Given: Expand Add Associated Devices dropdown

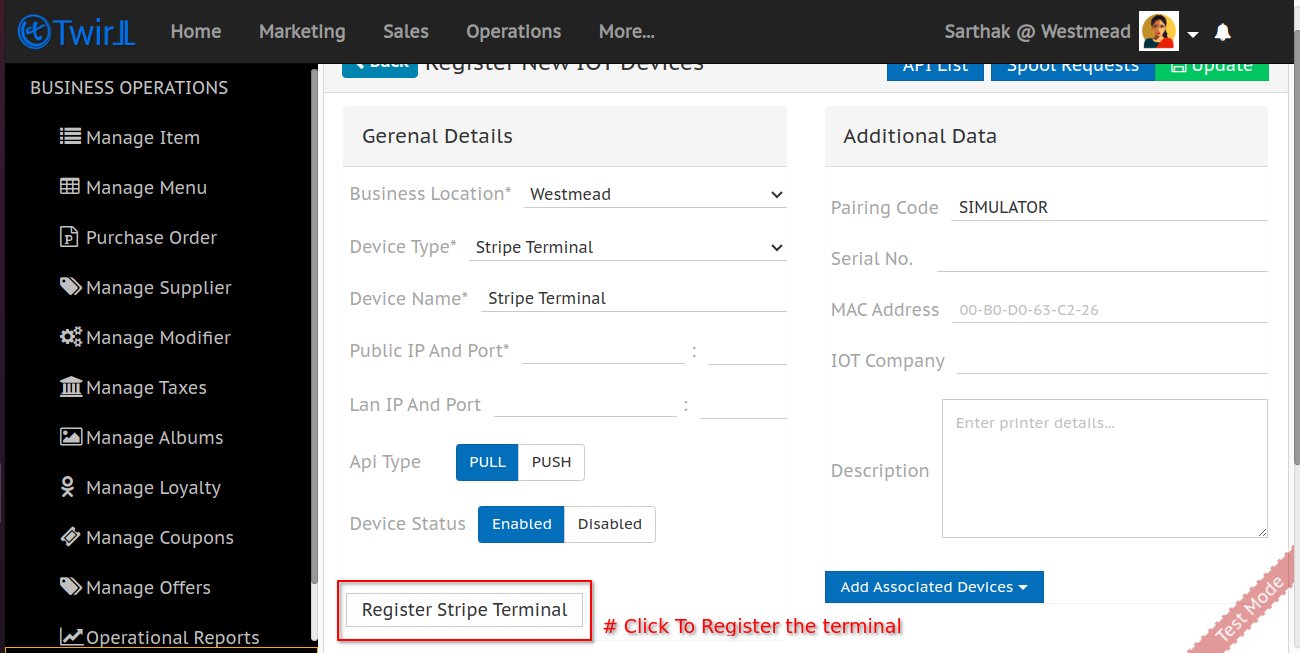Looking at the screenshot, I should tap(933, 587).
